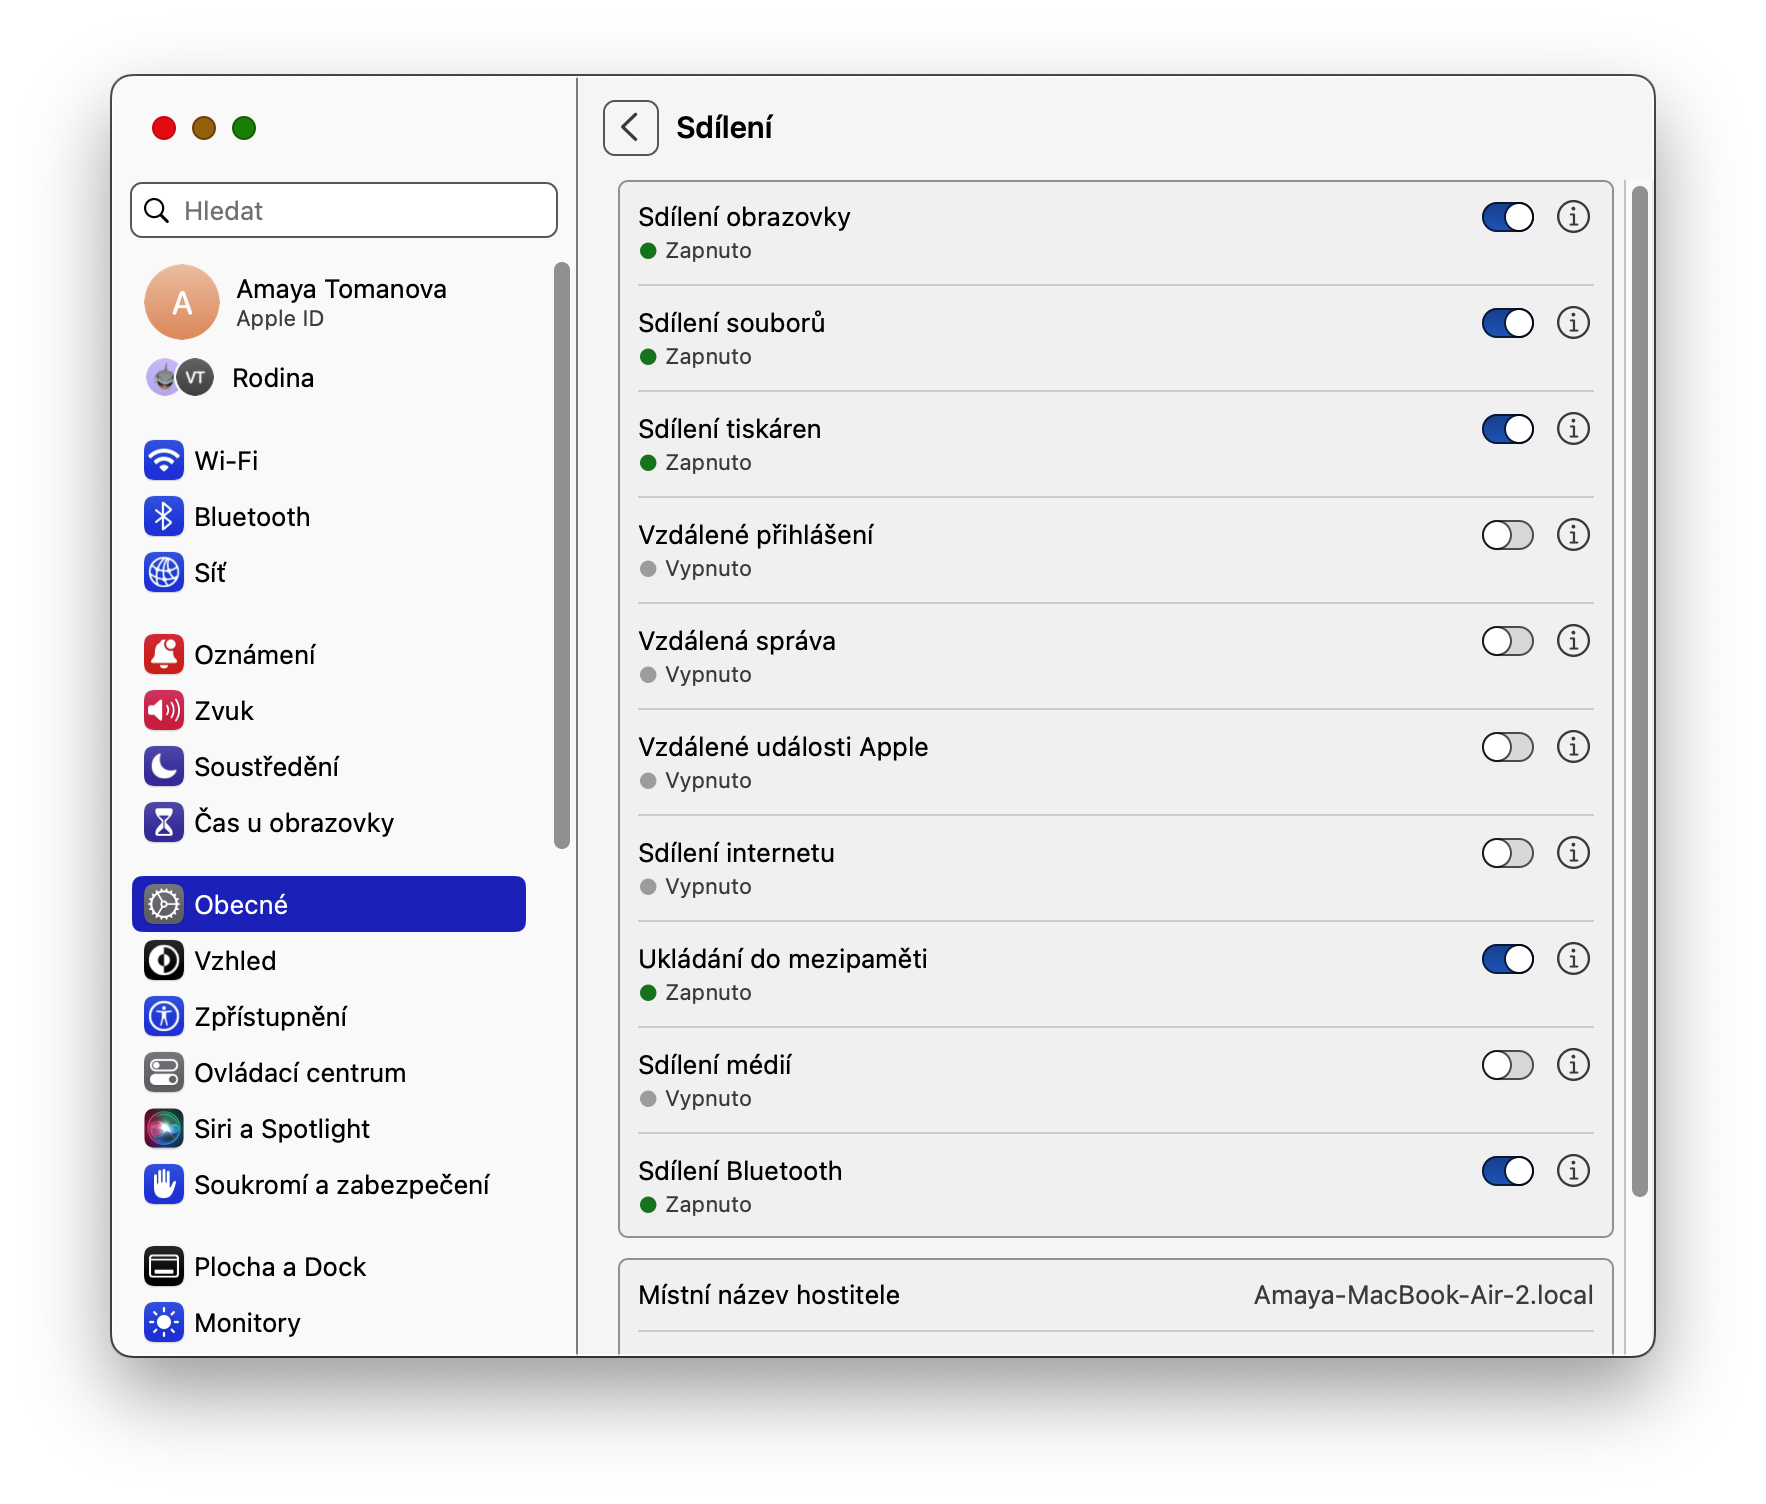Toggle Sdílení tiskáren off
1766x1504 pixels.
point(1508,429)
